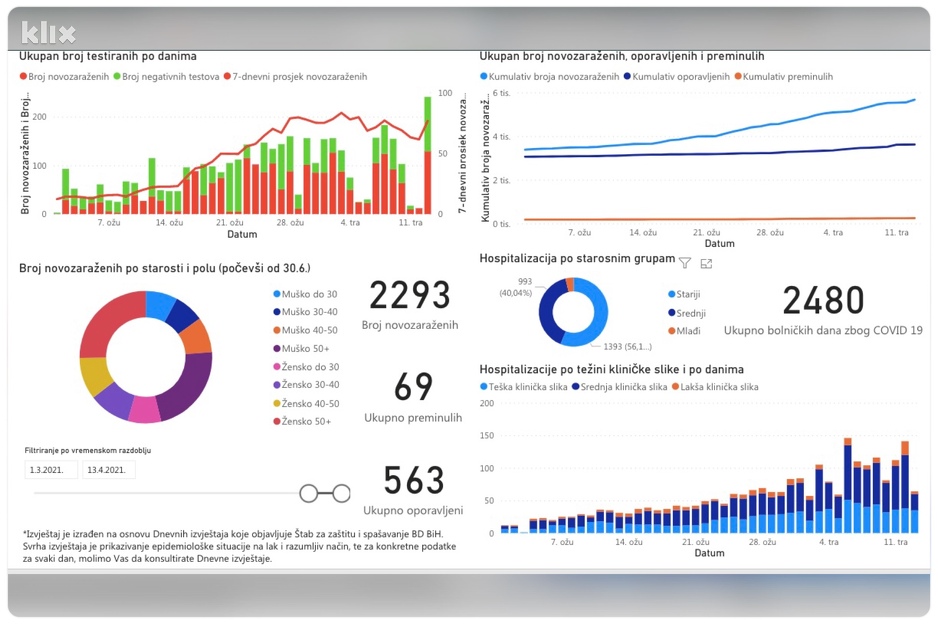938x625 pixels.
Task: Select the 'Žensko 50+' legend item
Action: coord(303,421)
